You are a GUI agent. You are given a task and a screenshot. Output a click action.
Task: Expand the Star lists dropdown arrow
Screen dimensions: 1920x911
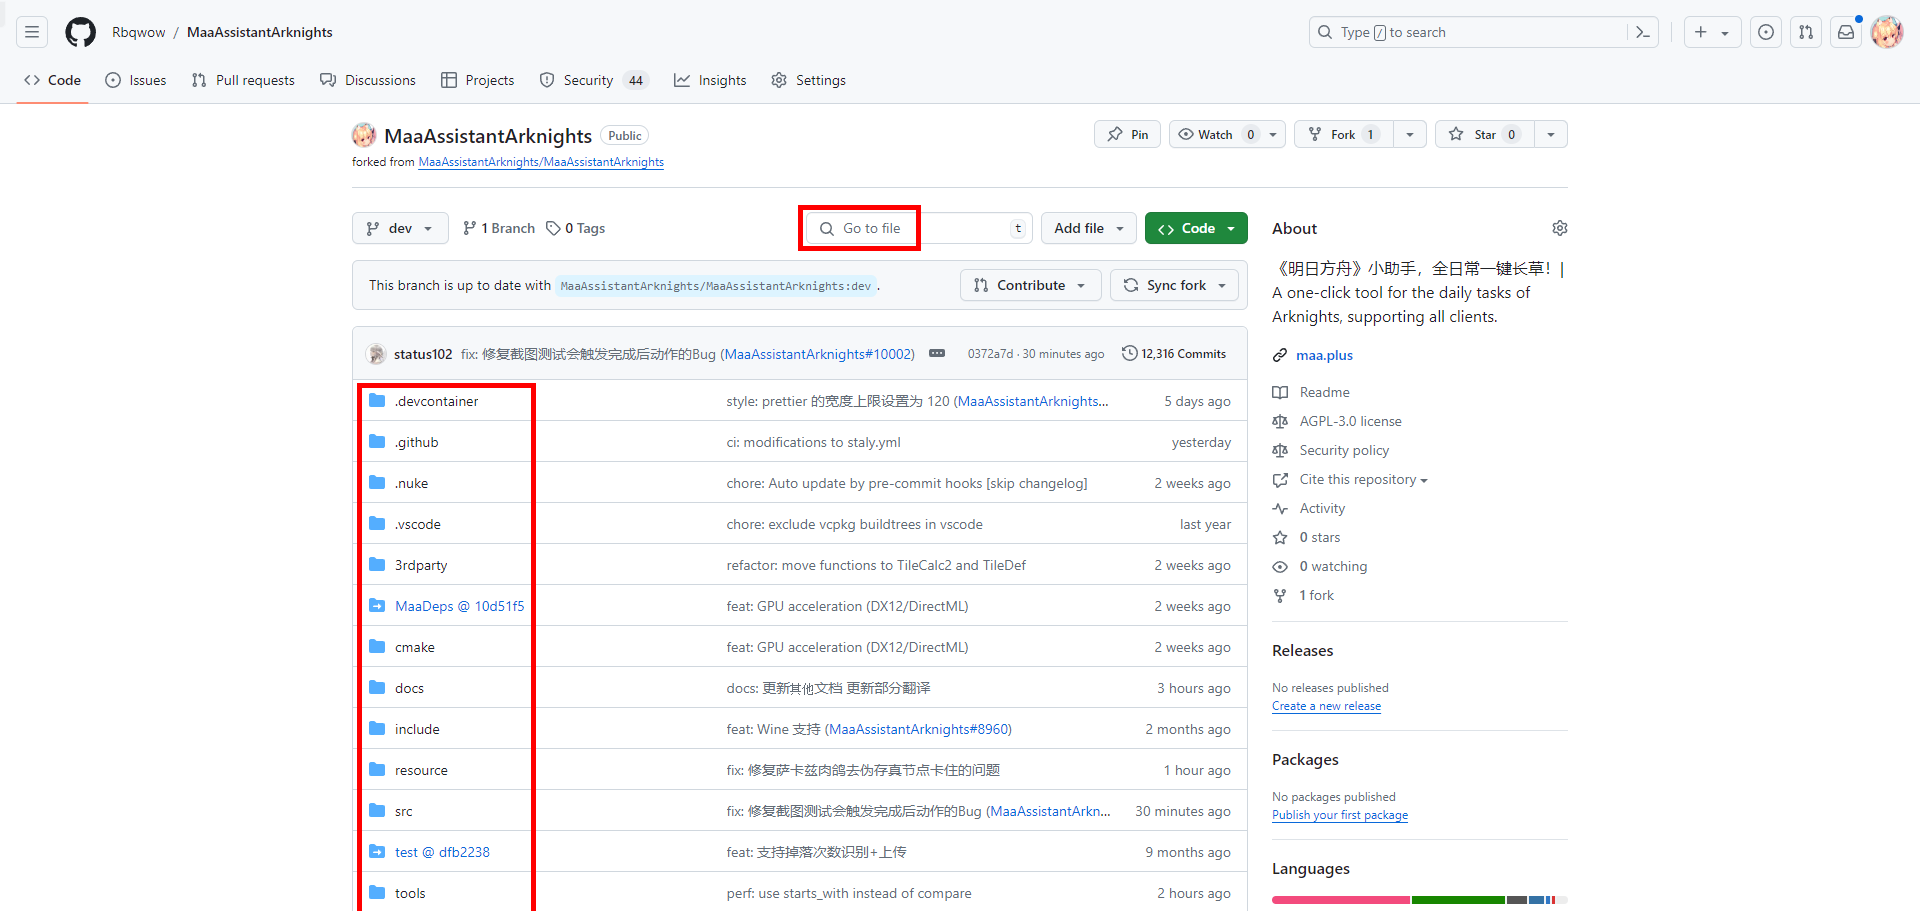tap(1551, 134)
